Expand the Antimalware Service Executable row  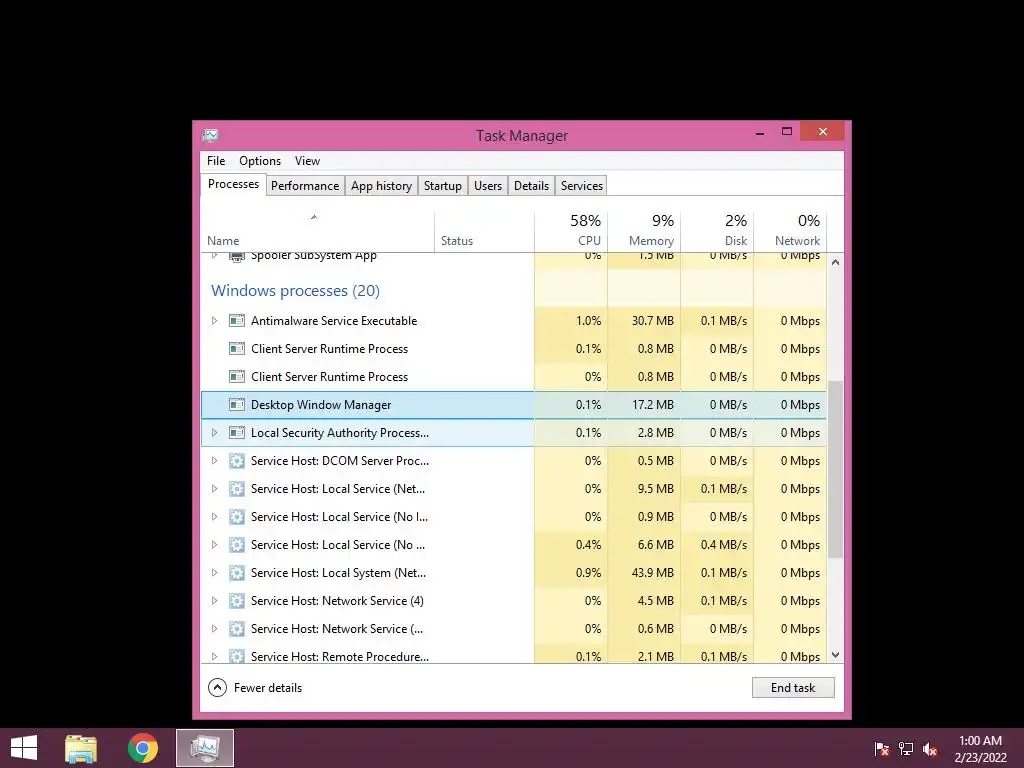click(214, 321)
